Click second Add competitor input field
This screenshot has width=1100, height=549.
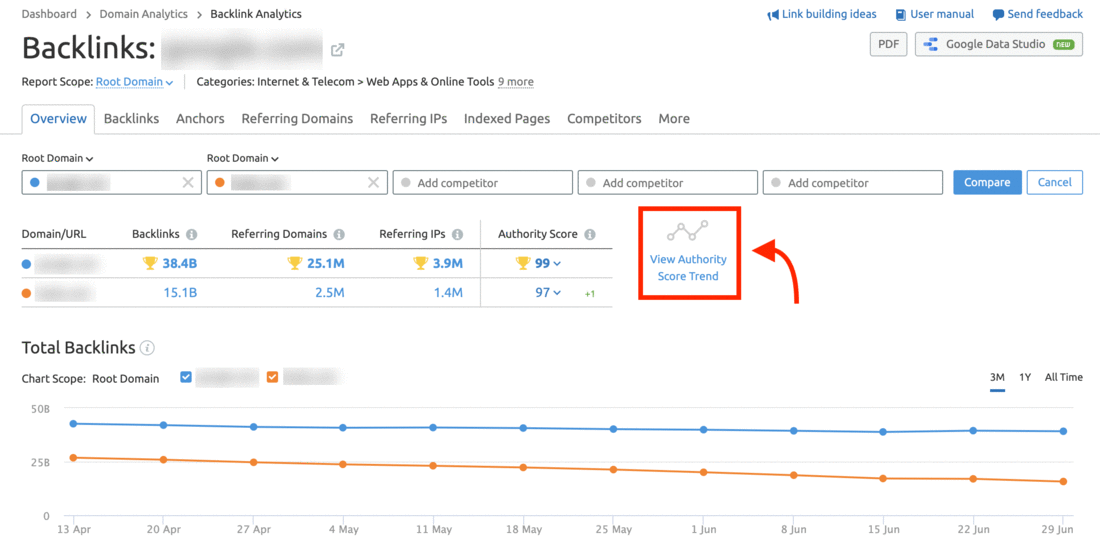(668, 182)
